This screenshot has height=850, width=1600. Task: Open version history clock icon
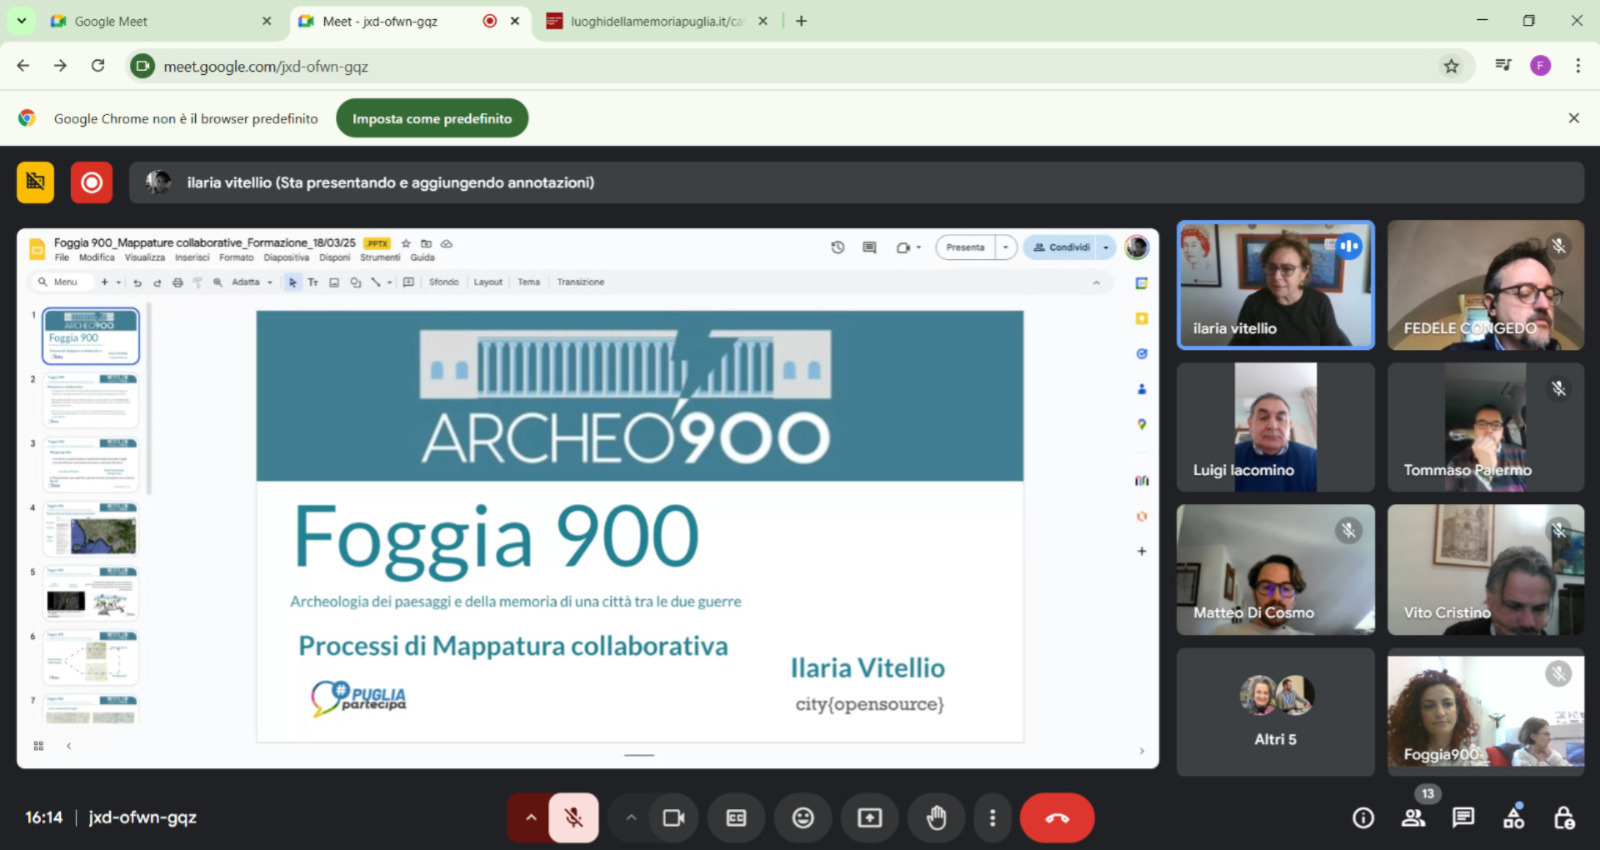(x=838, y=247)
